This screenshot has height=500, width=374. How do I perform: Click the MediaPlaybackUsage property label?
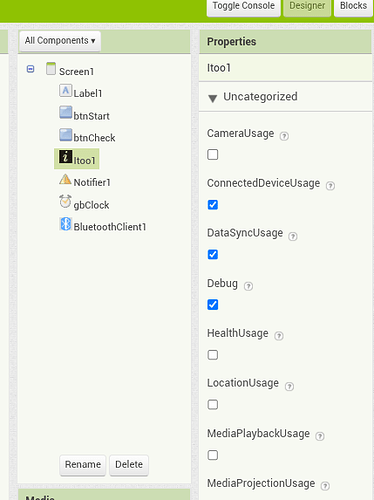[258, 433]
